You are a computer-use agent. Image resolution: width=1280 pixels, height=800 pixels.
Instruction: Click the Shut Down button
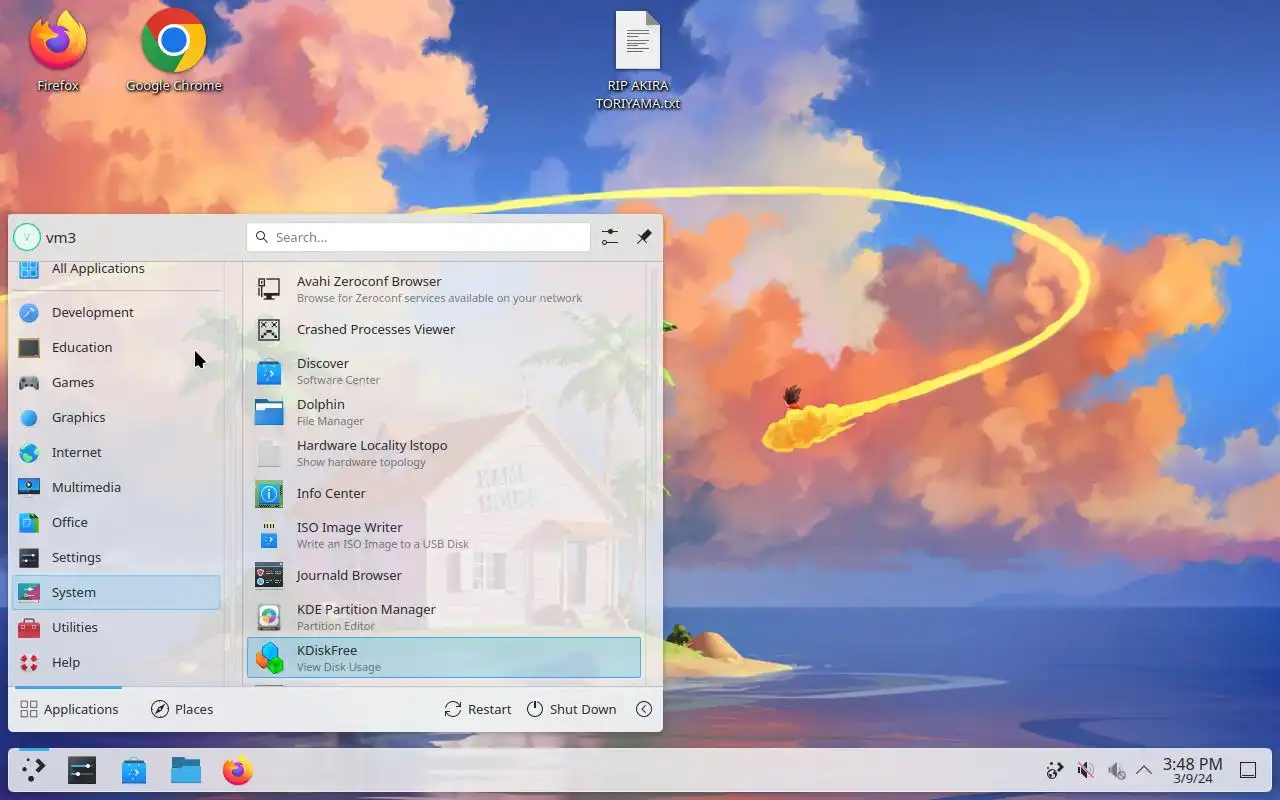(x=572, y=709)
